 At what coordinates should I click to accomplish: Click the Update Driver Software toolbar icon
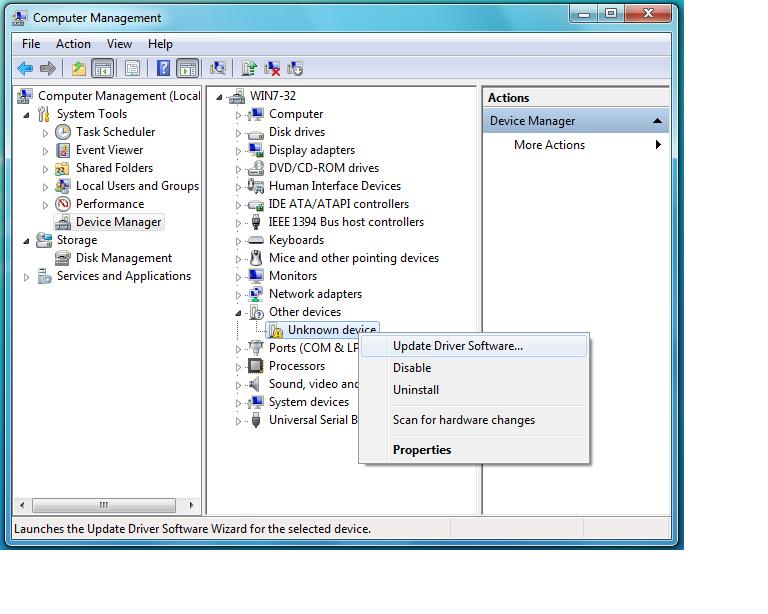click(249, 68)
